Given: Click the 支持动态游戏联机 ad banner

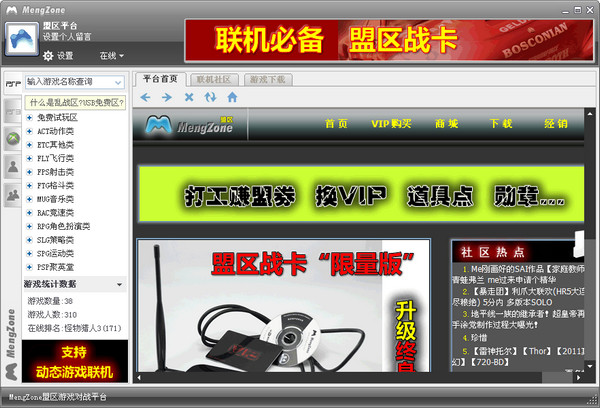Looking at the screenshot, I should pyautogui.click(x=75, y=361).
